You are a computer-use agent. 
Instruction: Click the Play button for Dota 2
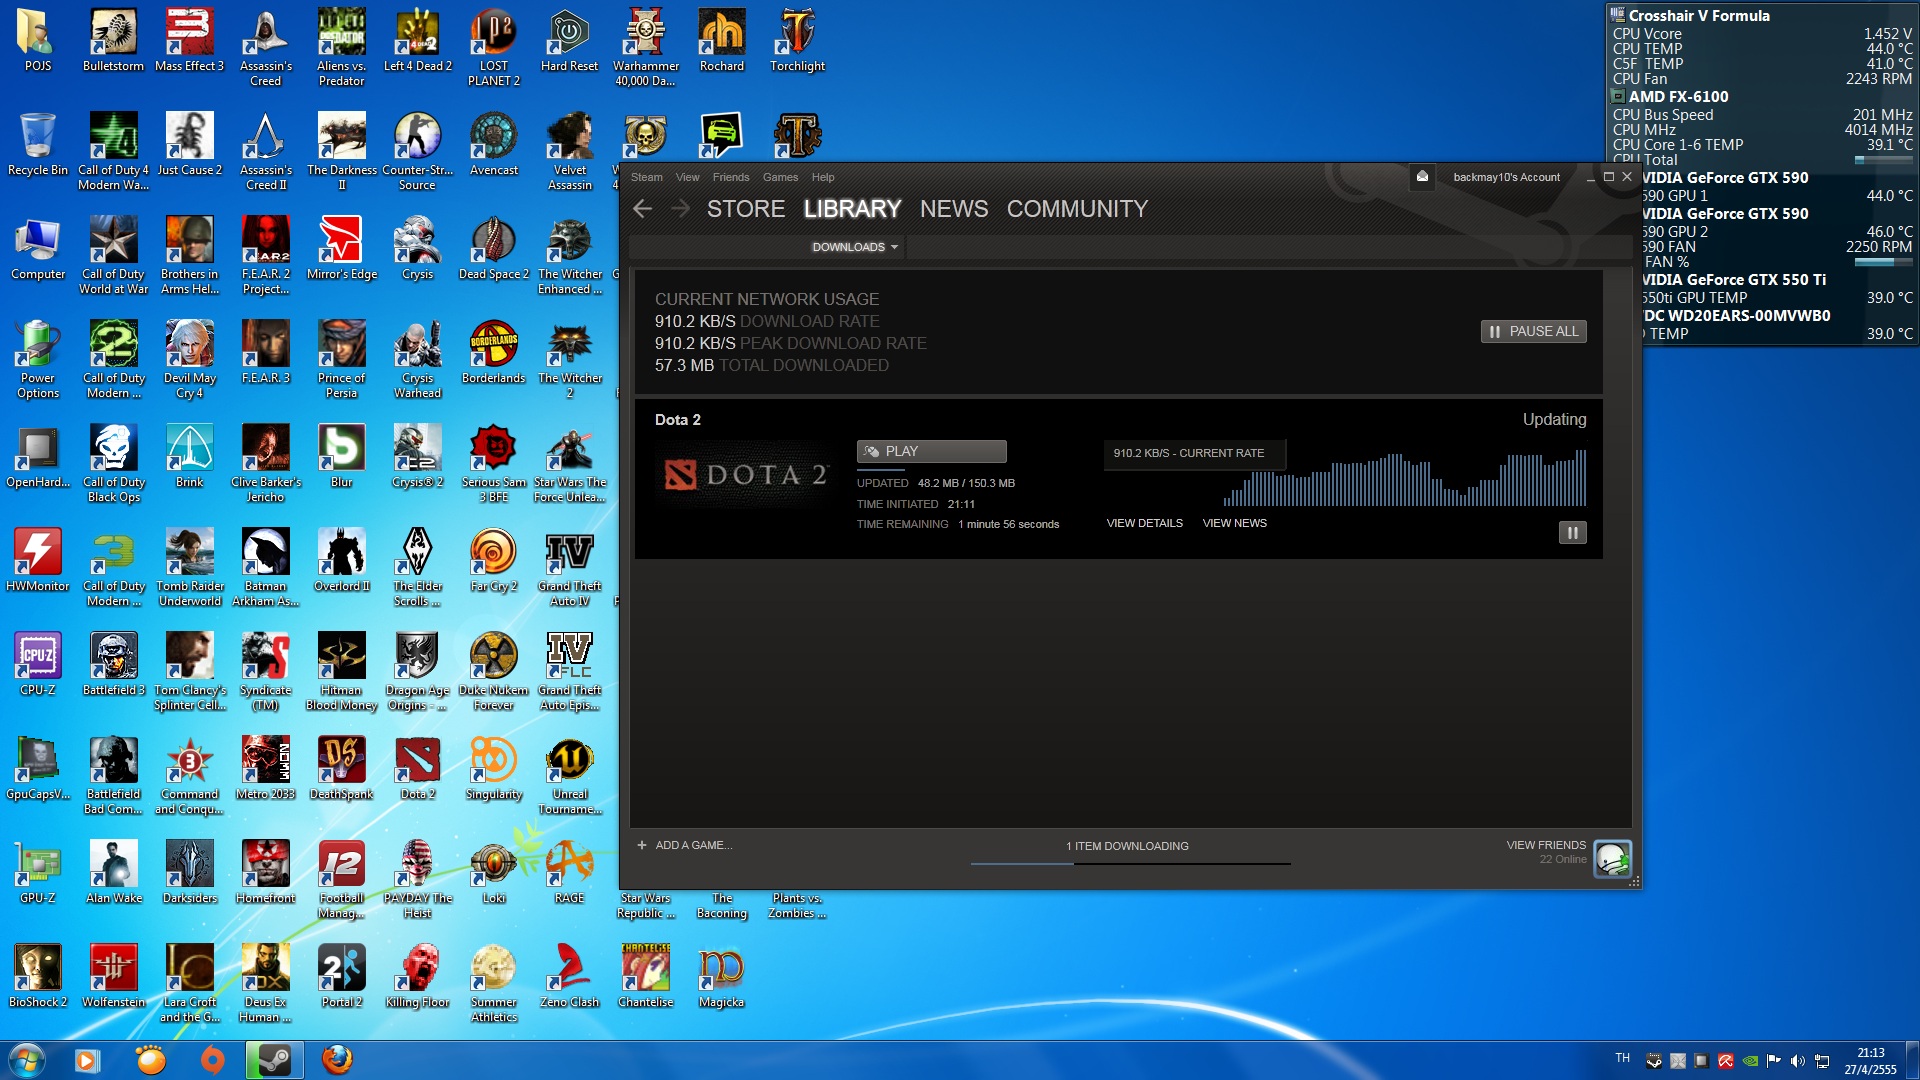point(931,451)
